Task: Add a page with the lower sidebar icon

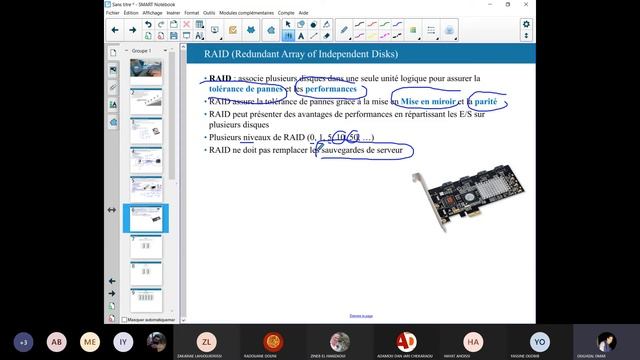Action: (112, 306)
